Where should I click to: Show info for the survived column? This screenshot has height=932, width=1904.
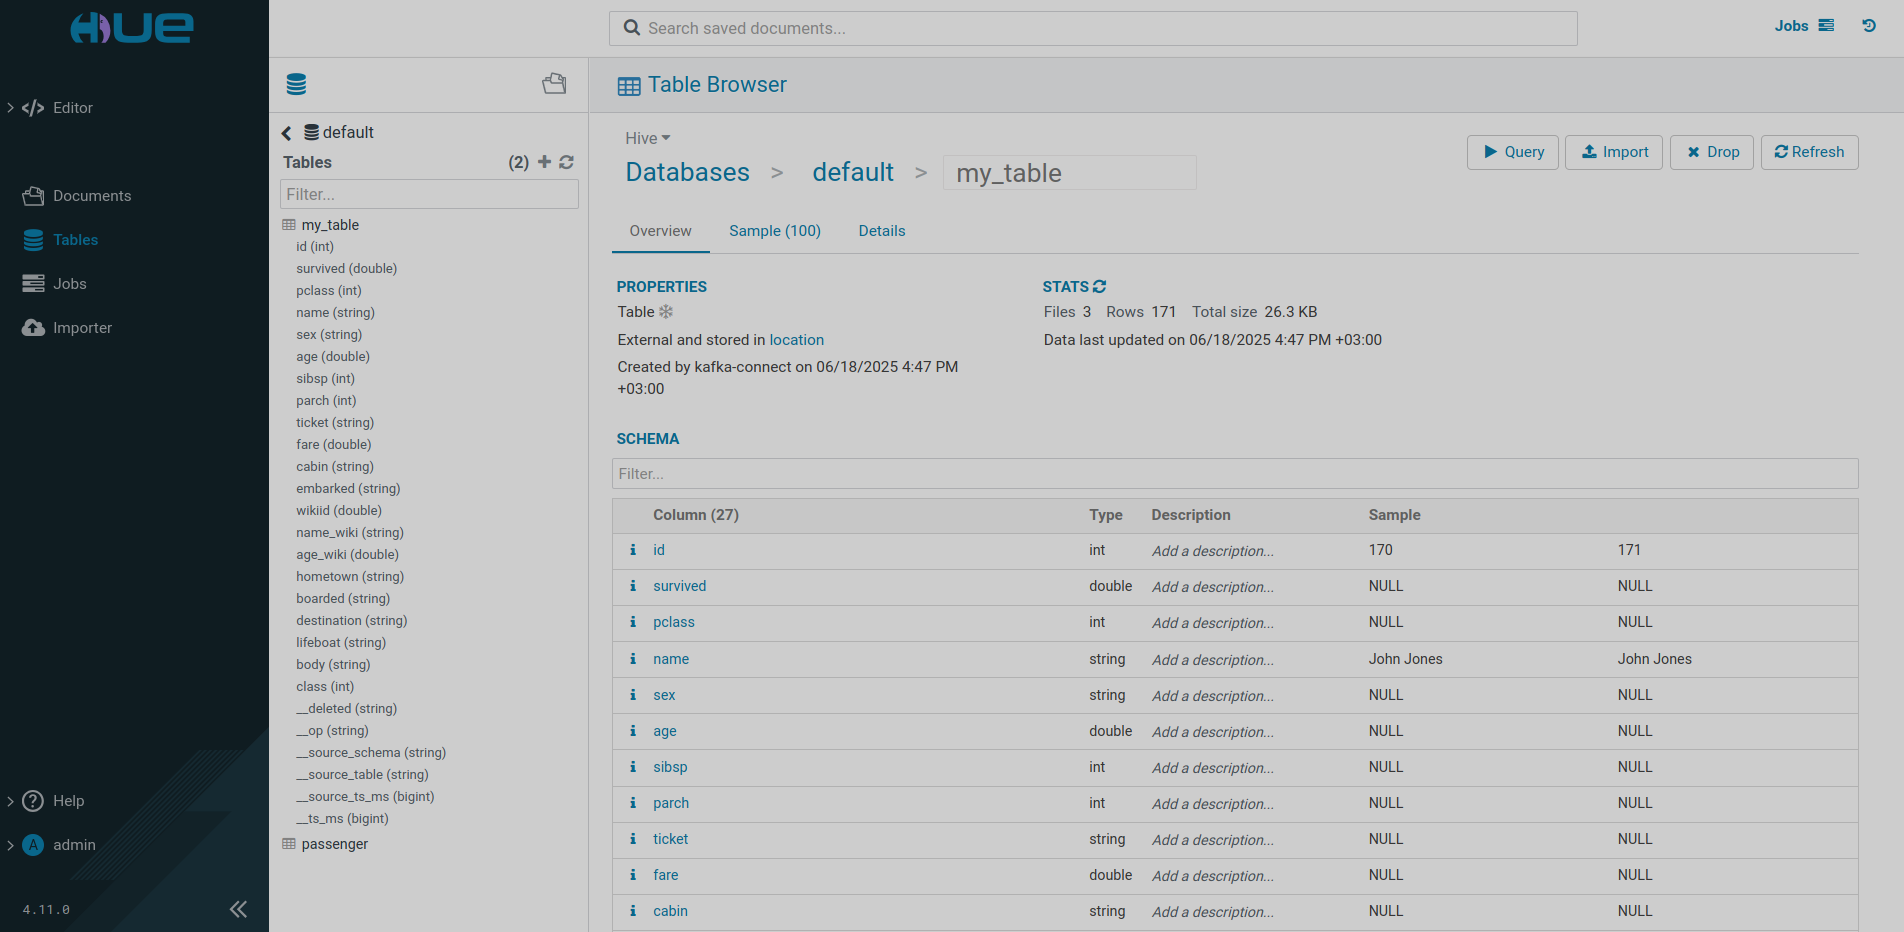pos(632,586)
